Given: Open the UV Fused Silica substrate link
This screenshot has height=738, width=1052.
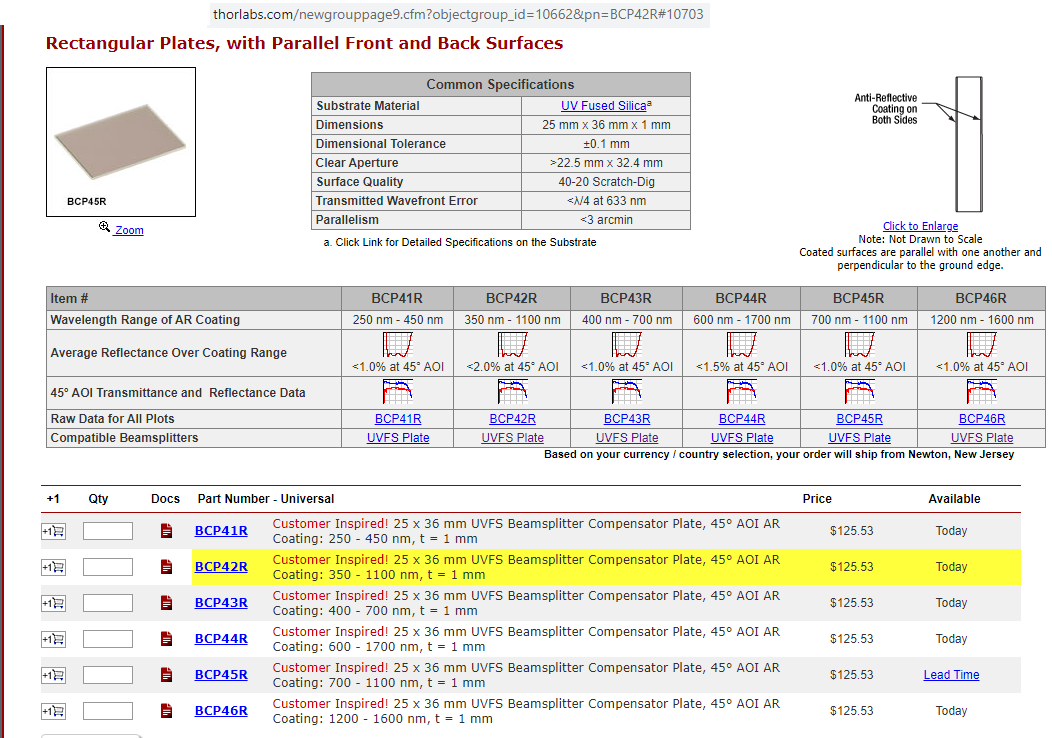Looking at the screenshot, I should click(604, 106).
